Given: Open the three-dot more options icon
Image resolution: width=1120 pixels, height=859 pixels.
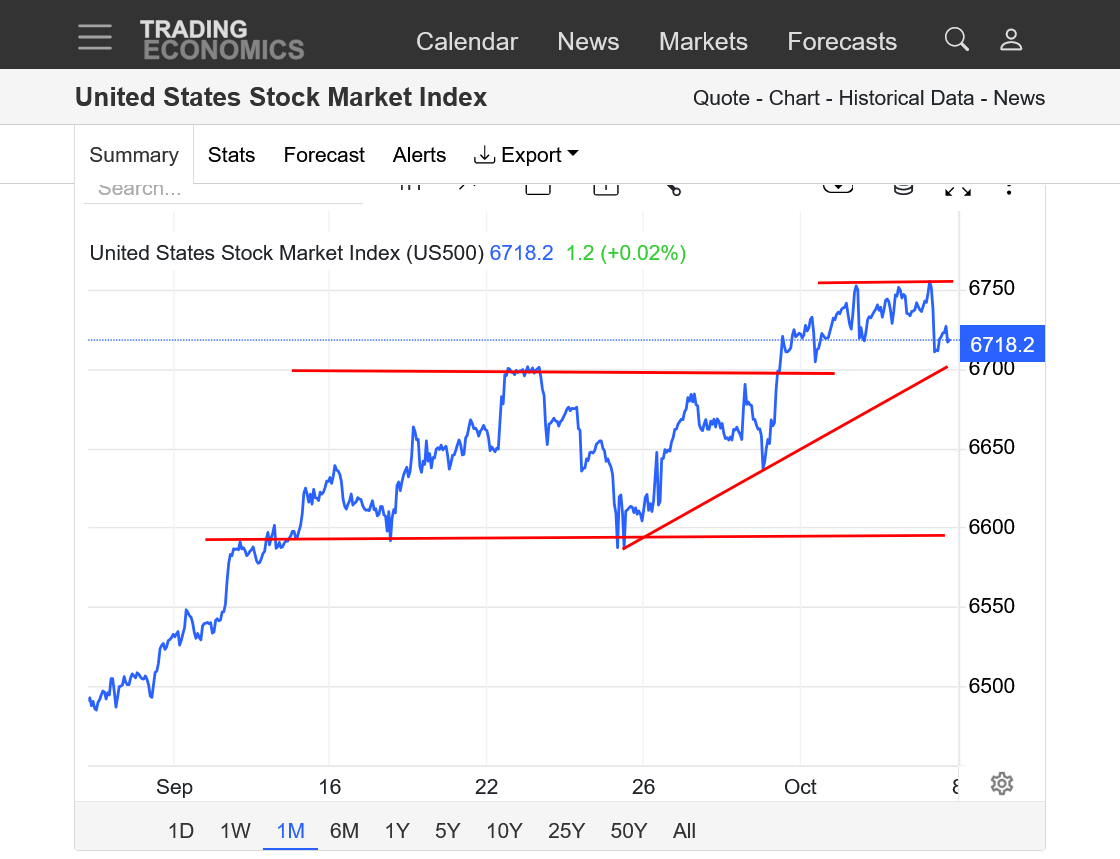Looking at the screenshot, I should pos(1009,188).
